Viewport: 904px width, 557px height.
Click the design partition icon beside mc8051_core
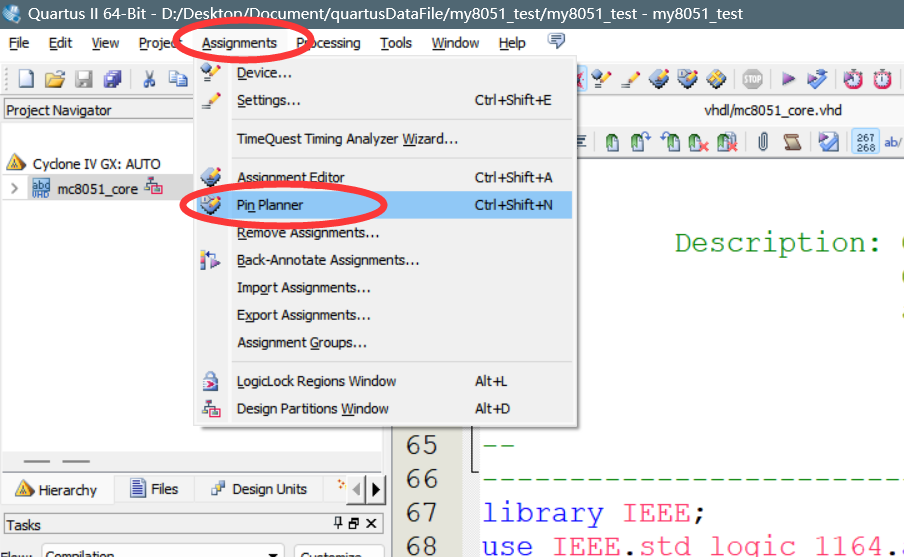pos(153,186)
